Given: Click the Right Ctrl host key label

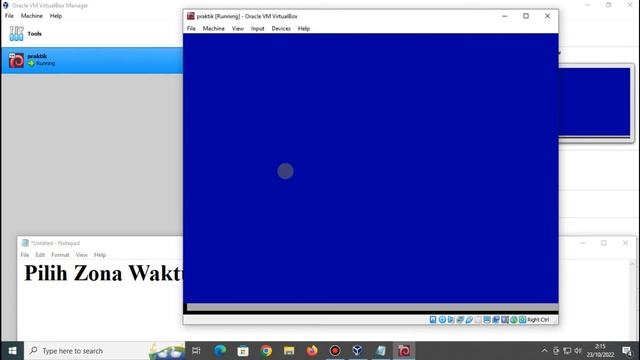Looking at the screenshot, I should (538, 320).
